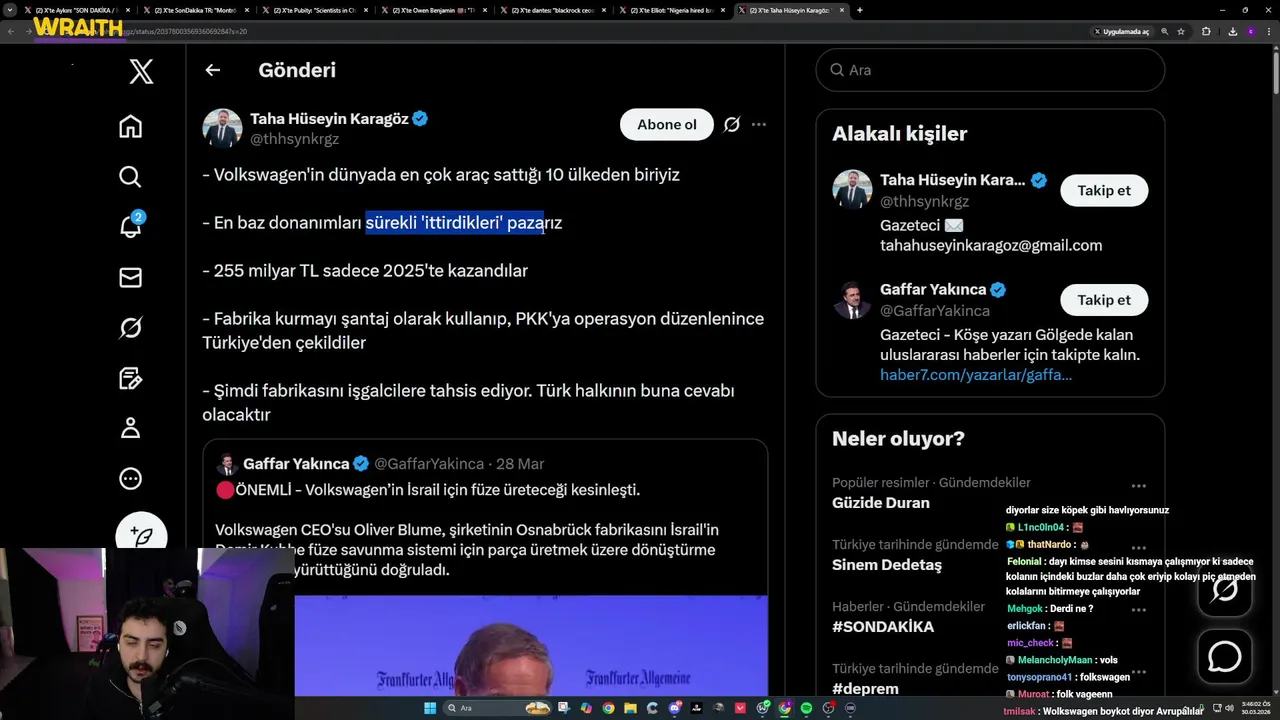Open browser profile avatar icon
Screen dimensions: 1280x720
pos(1251,32)
